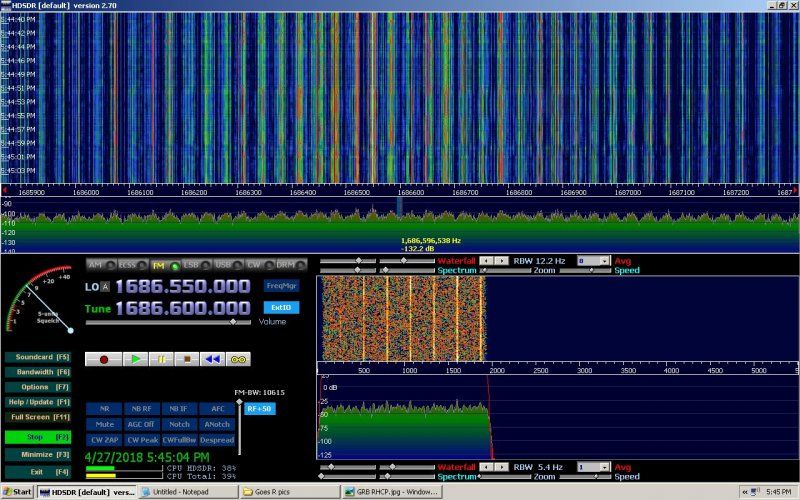
Task: Click 1686600 on the RF frequency scale
Action: (410, 192)
